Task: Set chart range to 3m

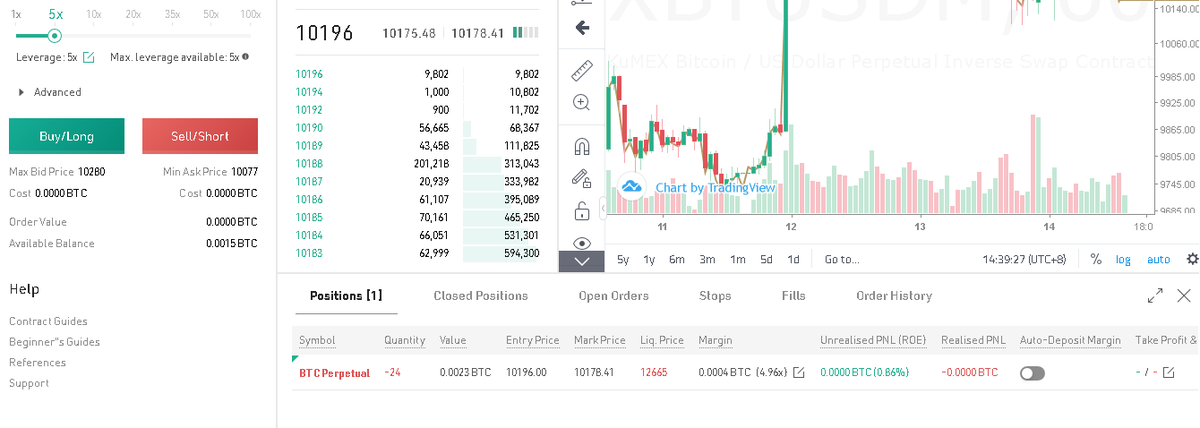Action: 707,259
